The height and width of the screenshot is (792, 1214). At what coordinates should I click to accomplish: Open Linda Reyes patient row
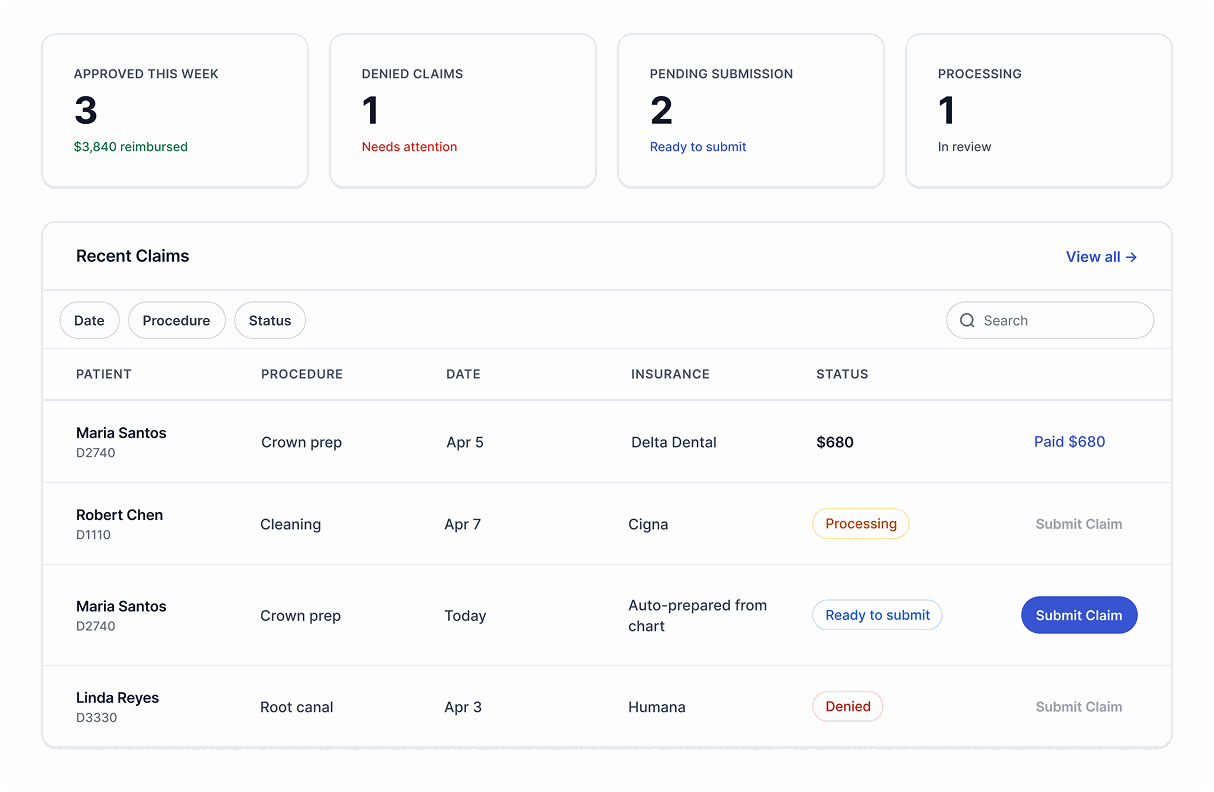(x=607, y=707)
